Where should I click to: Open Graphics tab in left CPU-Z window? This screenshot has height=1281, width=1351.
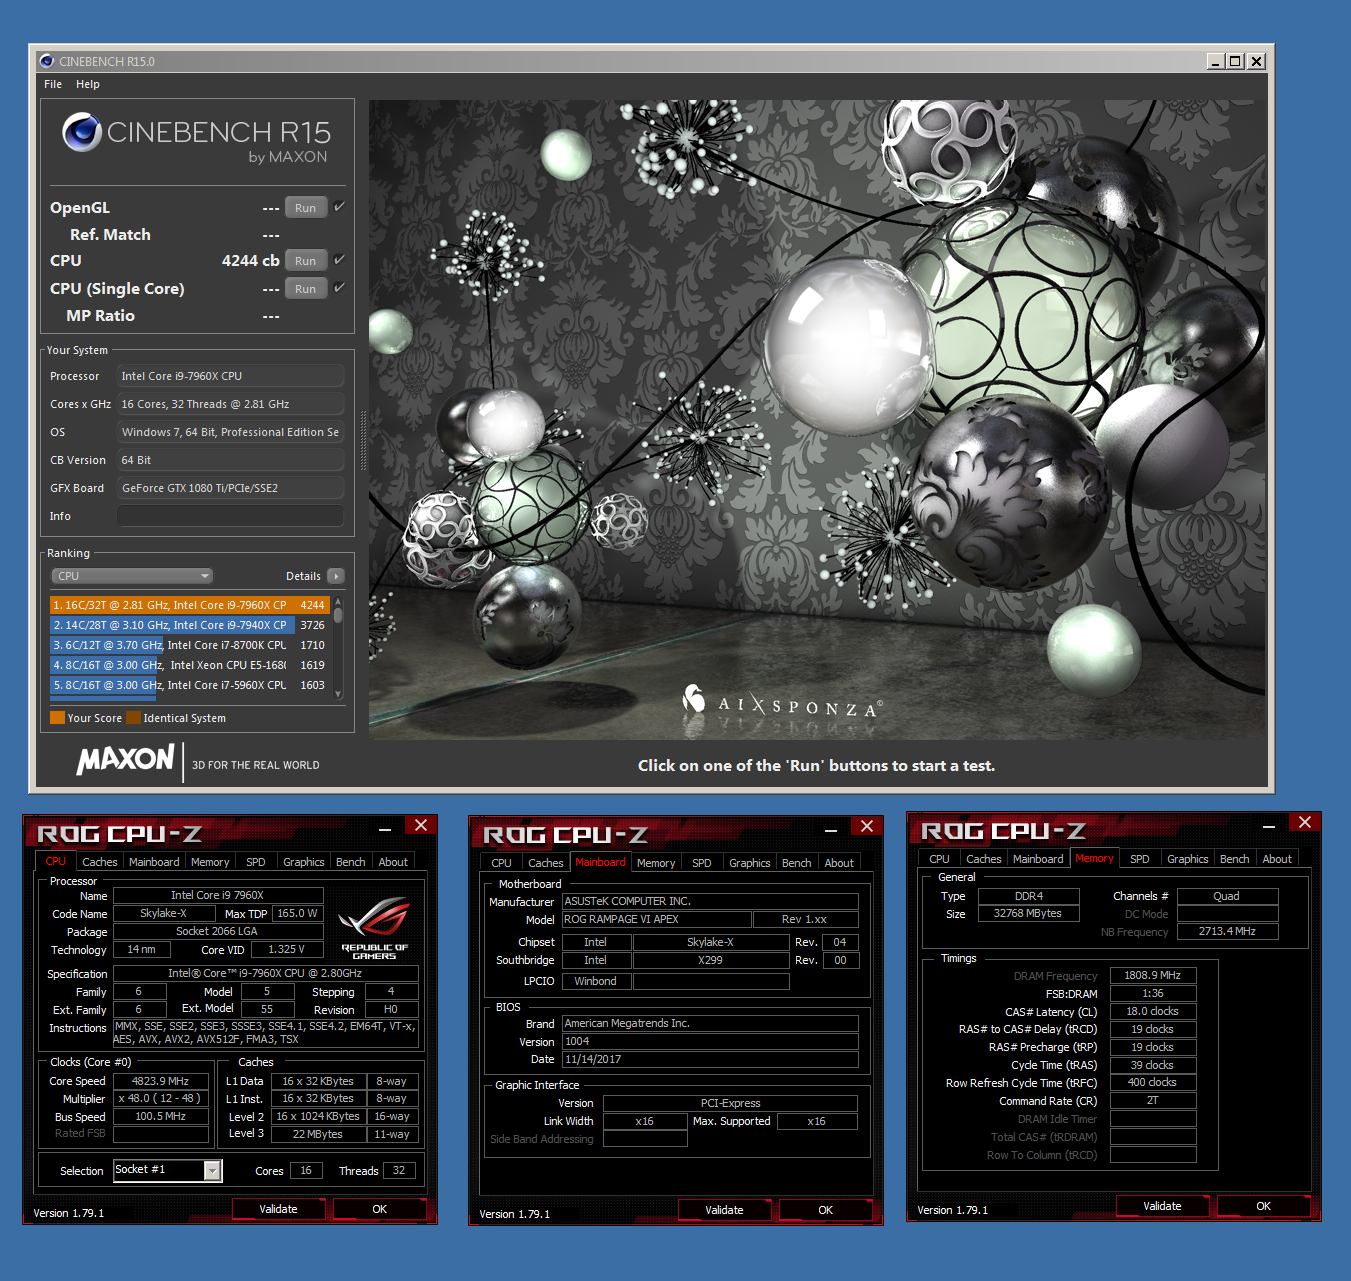coord(304,862)
